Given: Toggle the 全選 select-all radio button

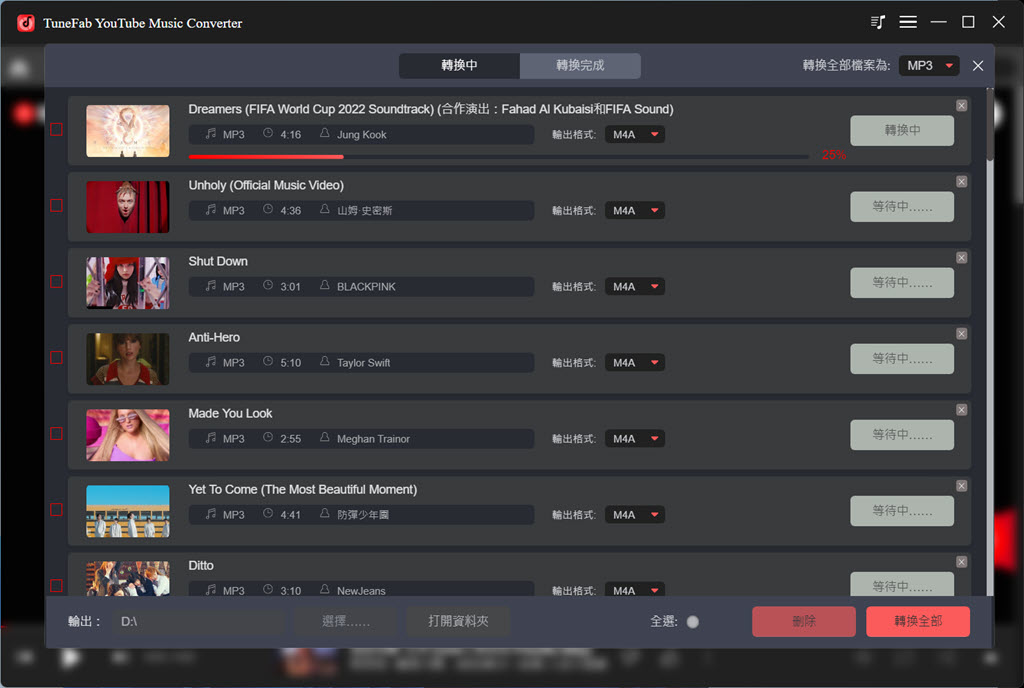Looking at the screenshot, I should click(693, 622).
